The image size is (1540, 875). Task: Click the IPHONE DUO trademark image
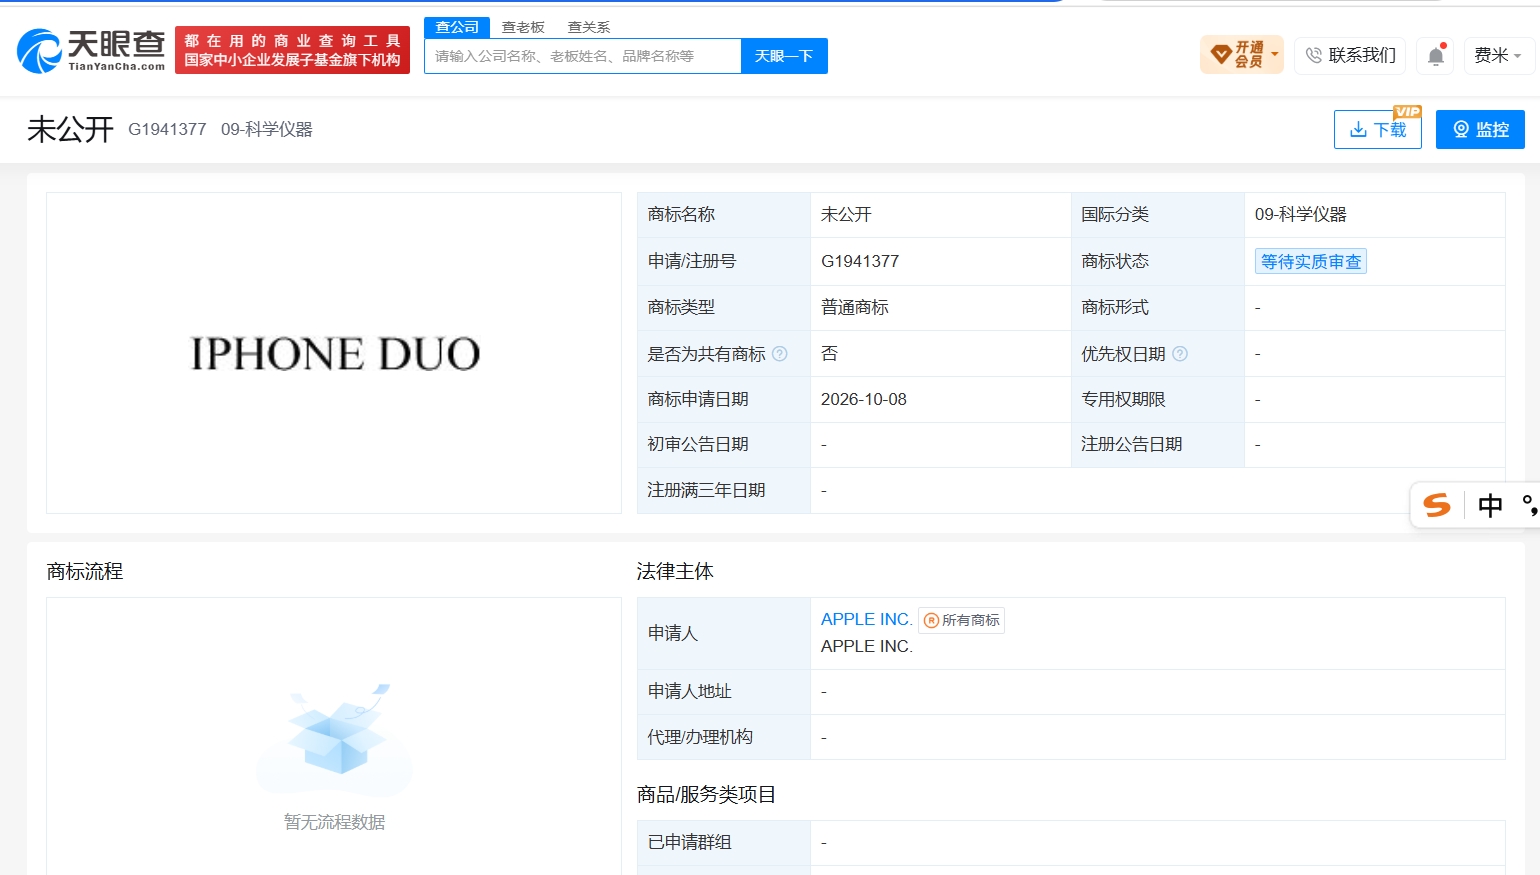pos(335,354)
